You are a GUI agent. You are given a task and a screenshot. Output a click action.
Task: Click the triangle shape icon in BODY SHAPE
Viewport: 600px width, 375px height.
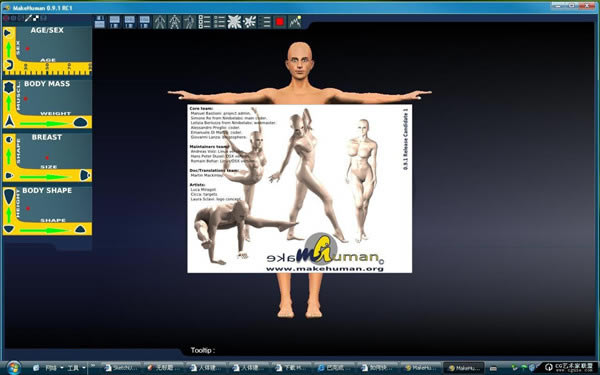pyautogui.click(x=80, y=229)
